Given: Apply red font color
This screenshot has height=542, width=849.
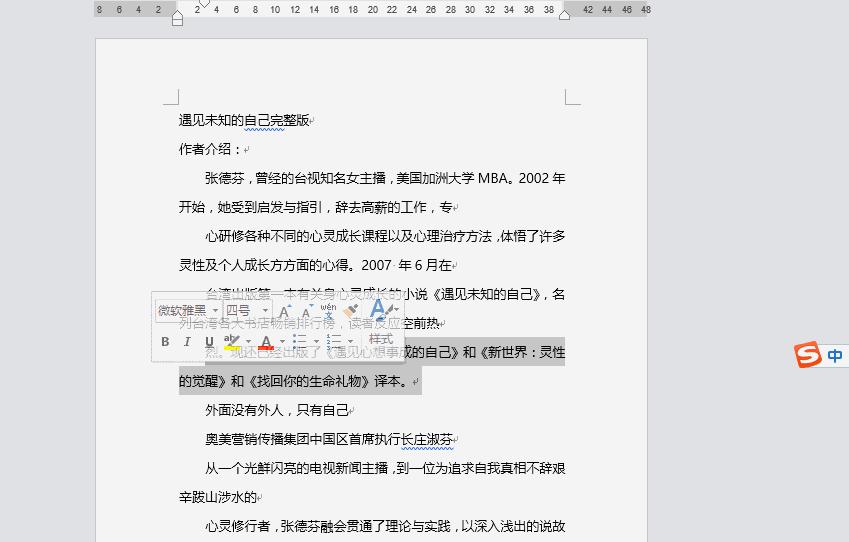Looking at the screenshot, I should pyautogui.click(x=266, y=342).
